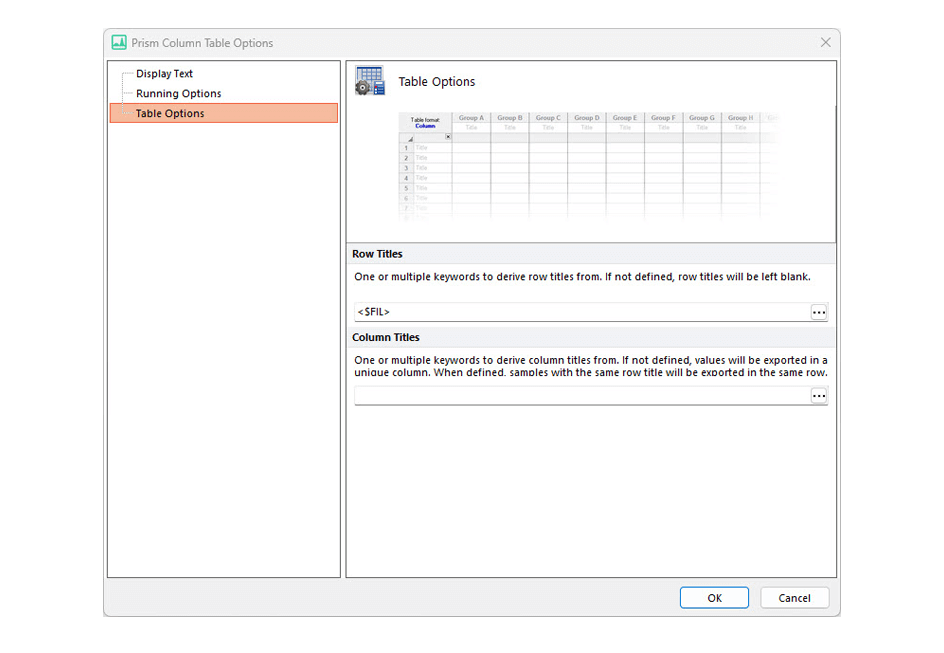
Task: Select the highlighted Table Options tree item
Action: click(170, 114)
